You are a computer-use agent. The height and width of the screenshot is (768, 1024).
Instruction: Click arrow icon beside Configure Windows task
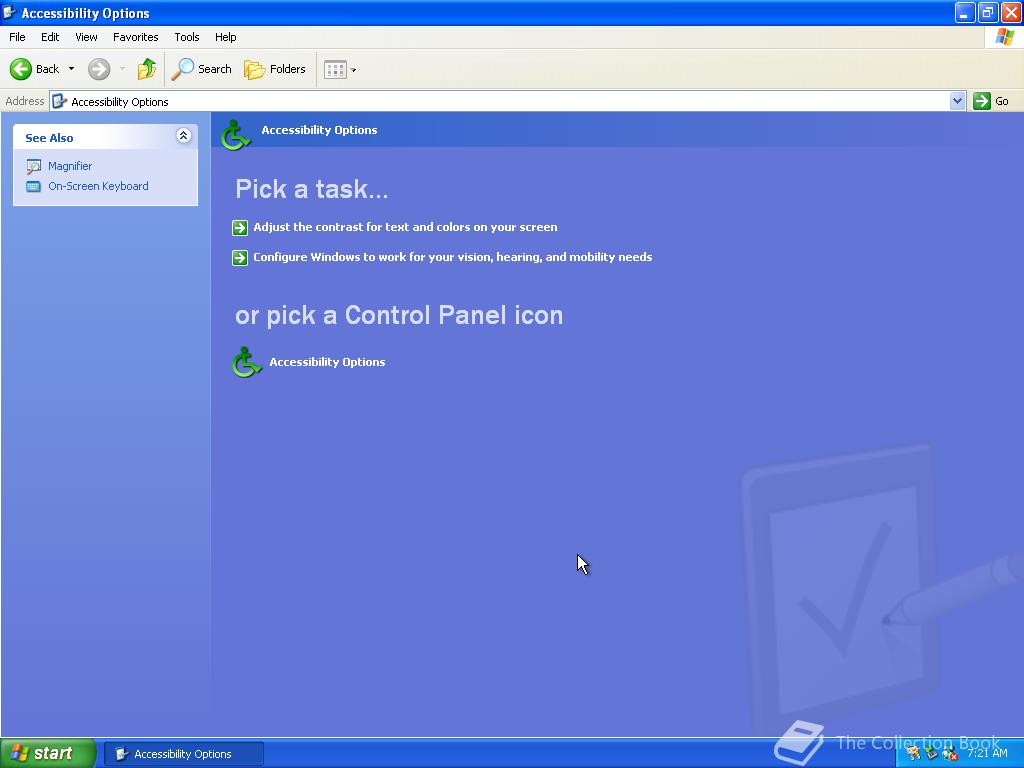coord(240,257)
